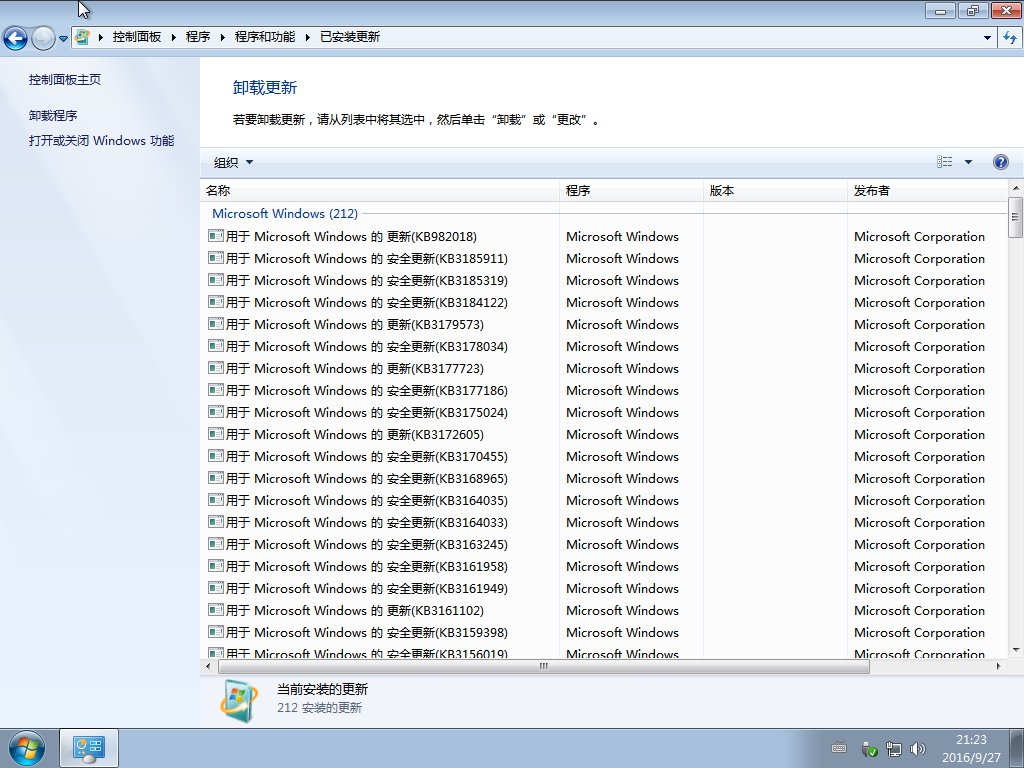Image resolution: width=1024 pixels, height=768 pixels.
Task: Expand the arrow after 程序和功能 breadcrumb
Action: coord(308,37)
